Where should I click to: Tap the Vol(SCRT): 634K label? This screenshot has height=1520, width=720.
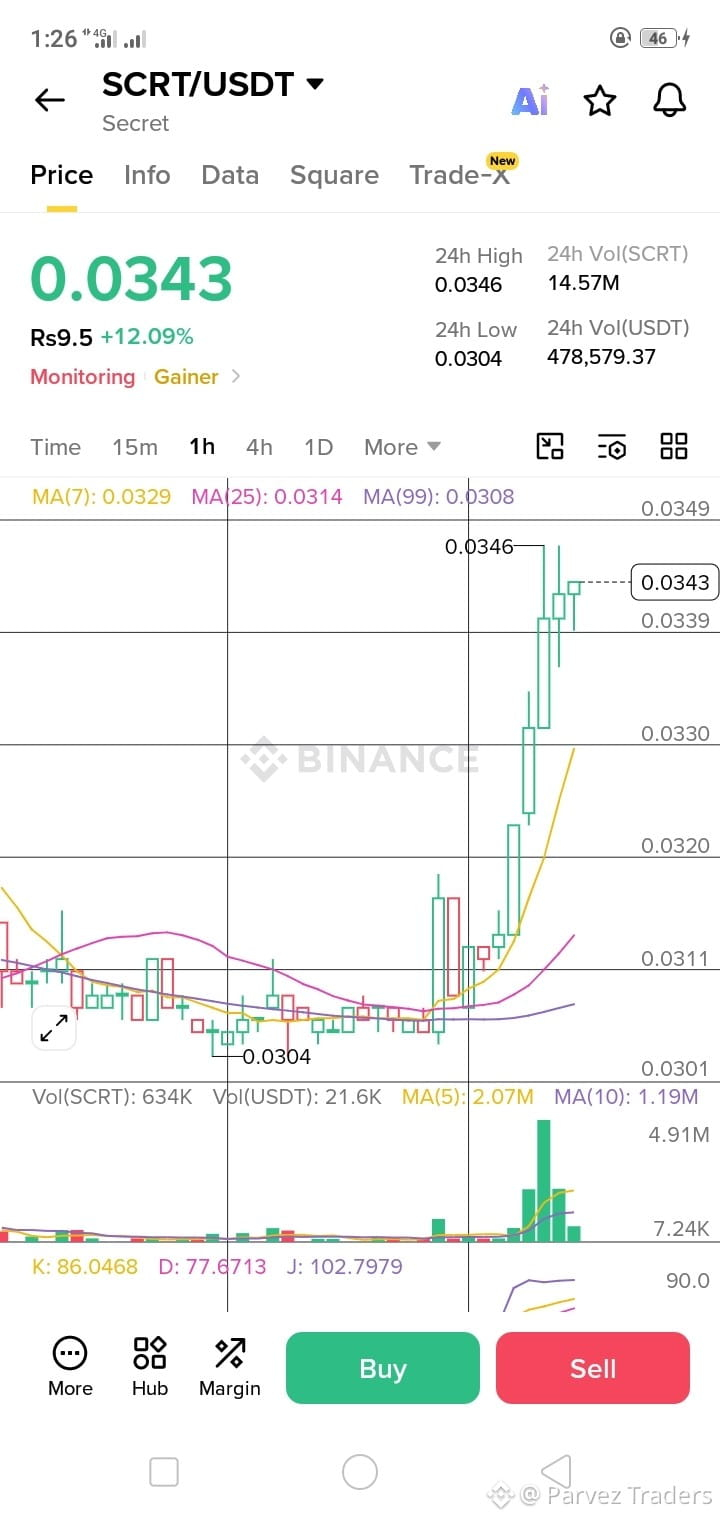click(112, 1097)
